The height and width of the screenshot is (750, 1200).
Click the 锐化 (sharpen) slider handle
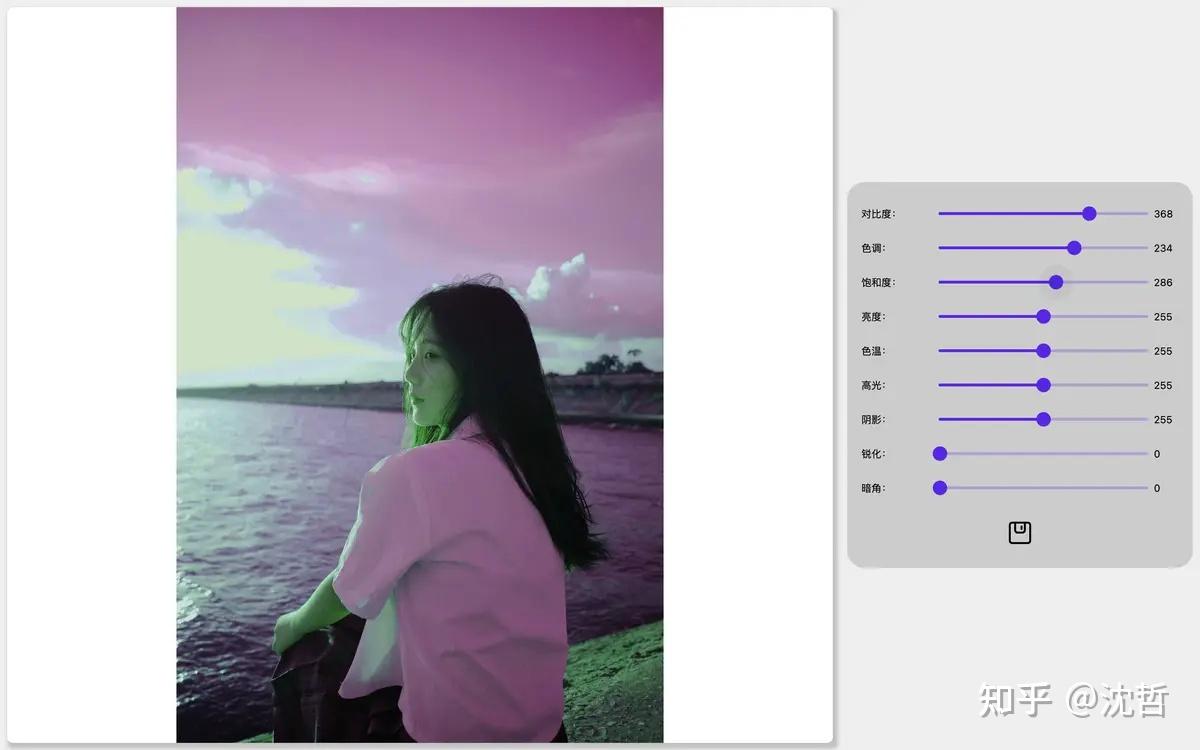point(939,453)
